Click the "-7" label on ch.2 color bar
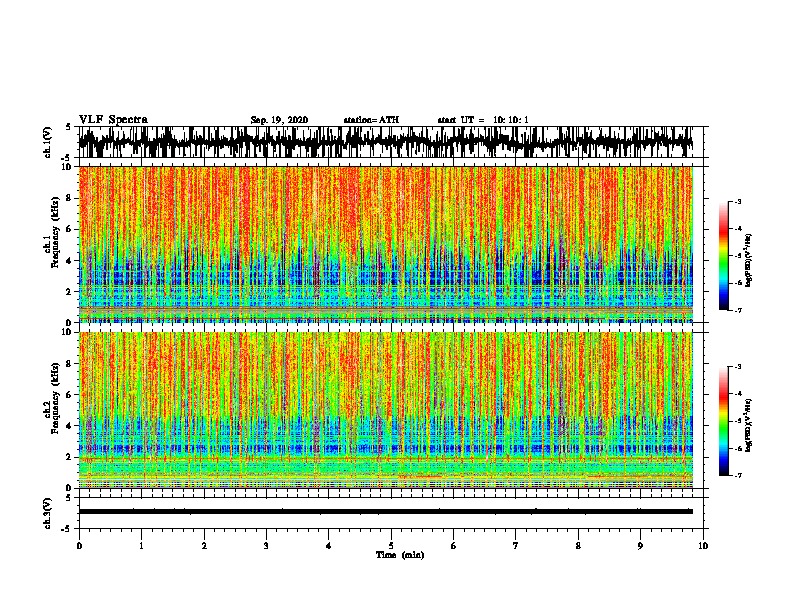Viewport: 792px width, 612px height. click(737, 475)
